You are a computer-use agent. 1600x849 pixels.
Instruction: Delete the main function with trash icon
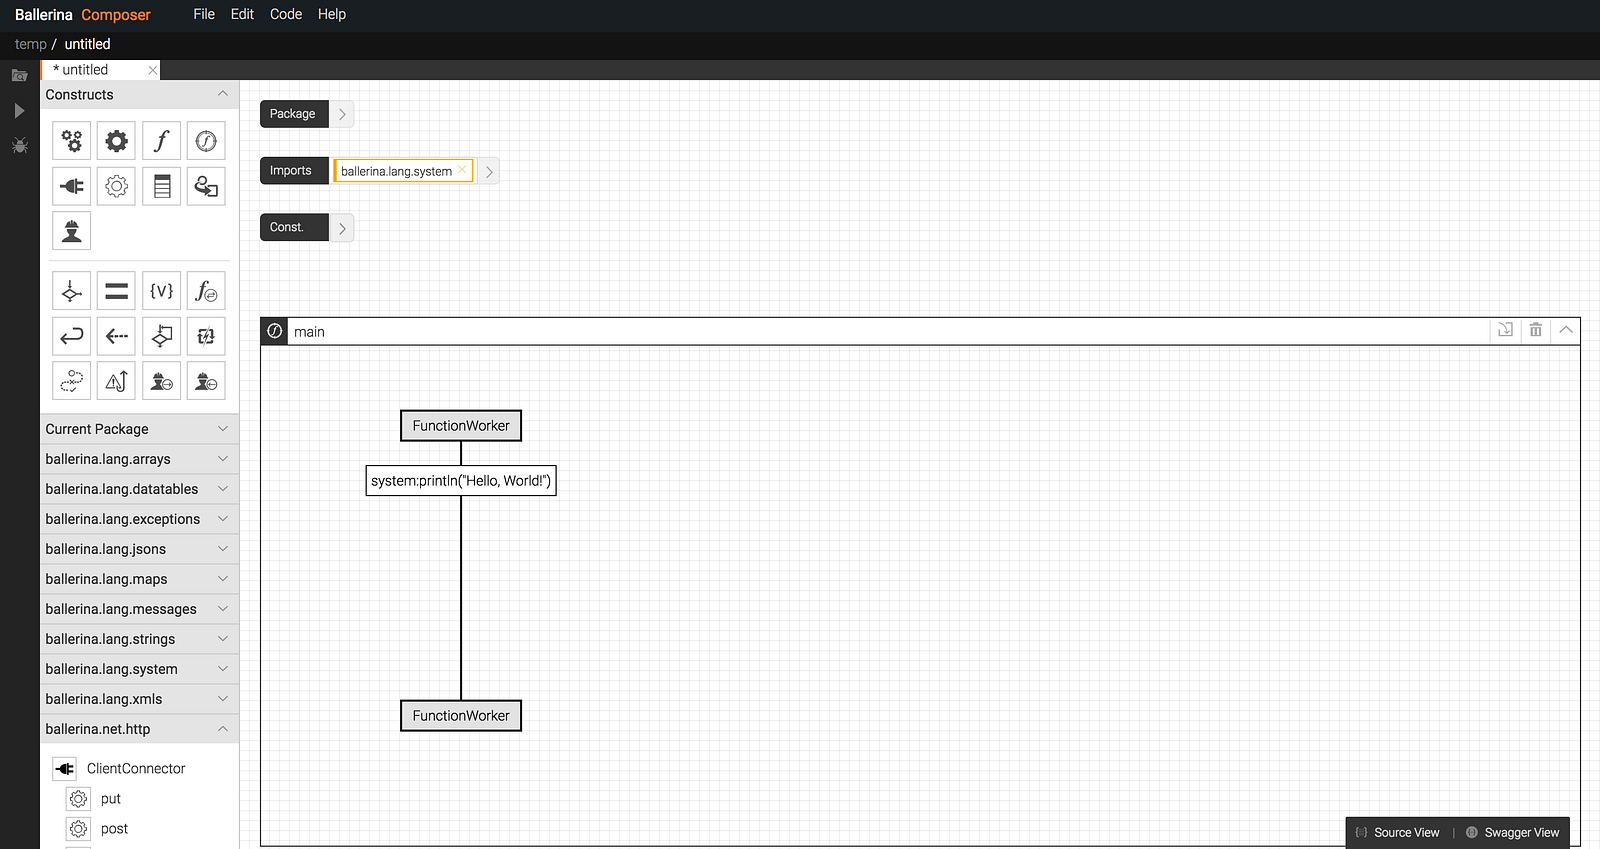(1536, 330)
